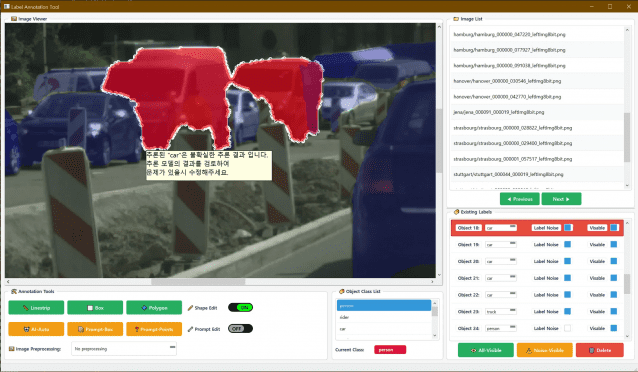Open the Image Preprocessing dropdown
This screenshot has width=638, height=372.
coord(124,348)
